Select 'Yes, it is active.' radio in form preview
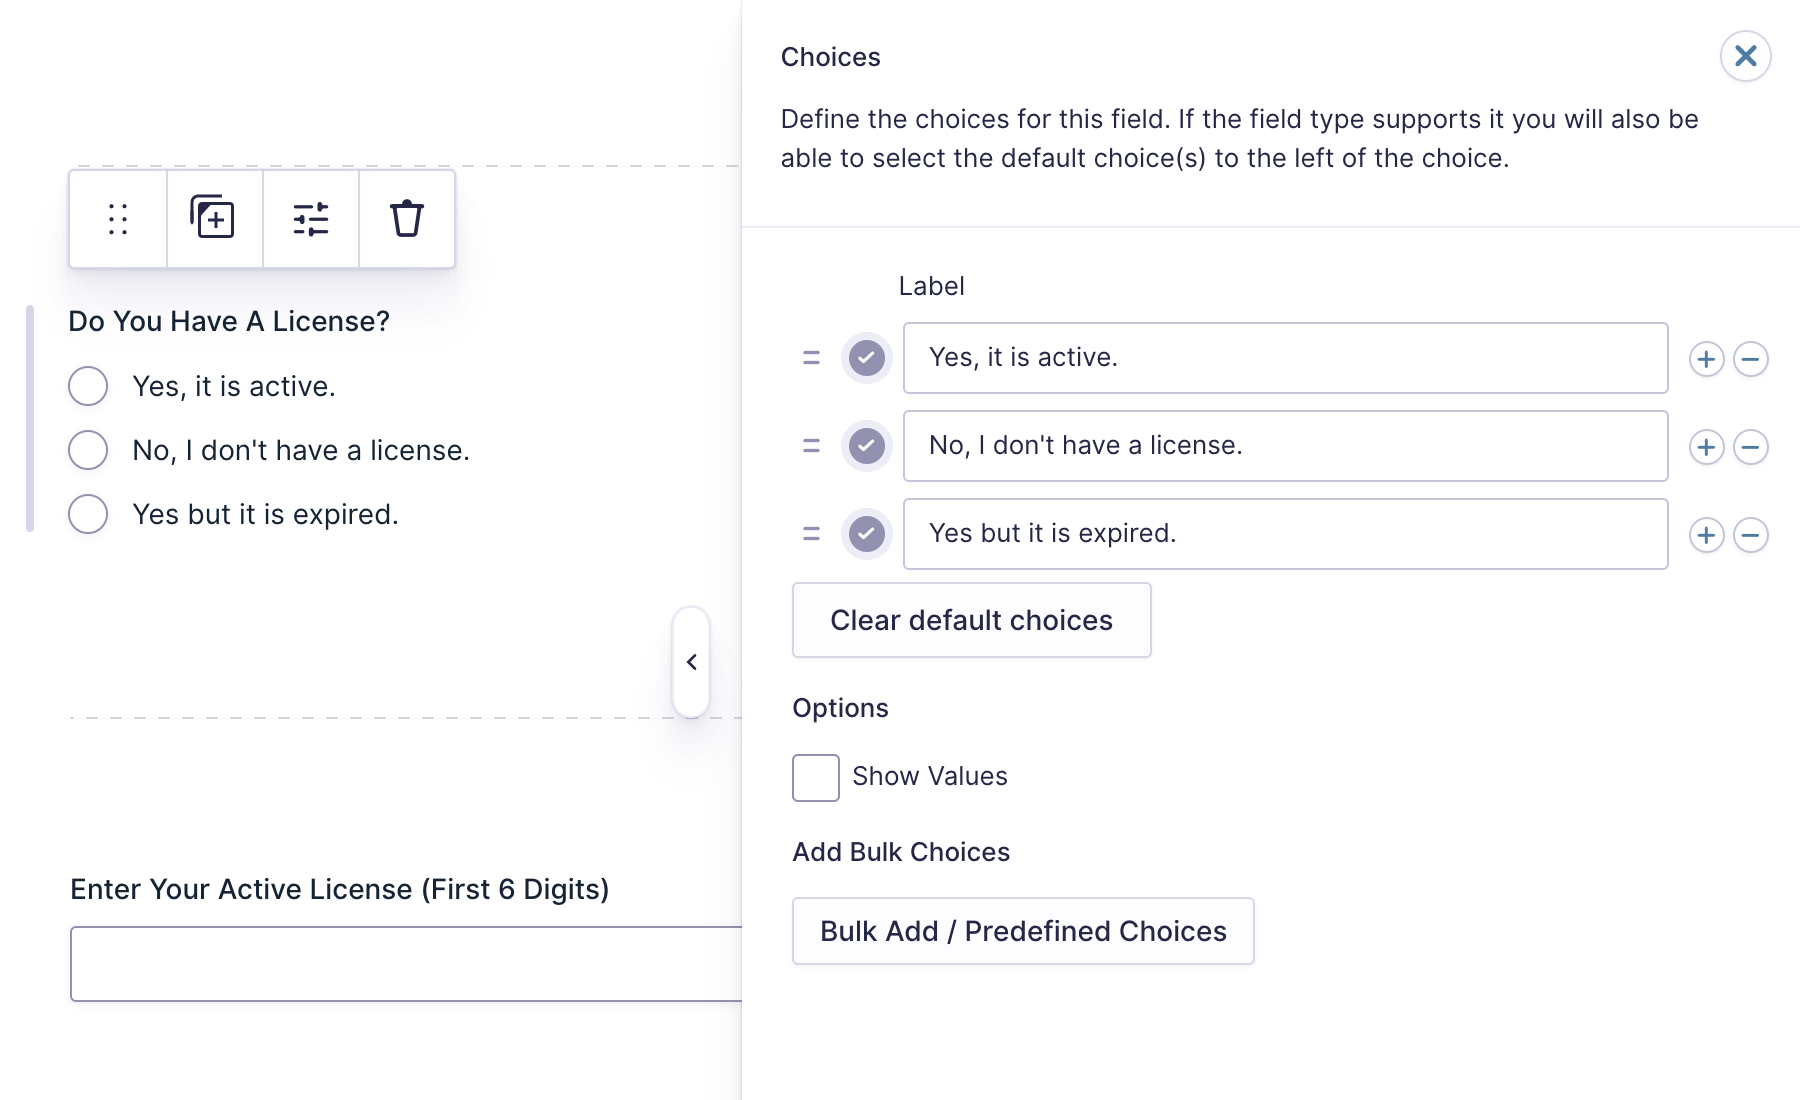The width and height of the screenshot is (1800, 1100). click(88, 386)
